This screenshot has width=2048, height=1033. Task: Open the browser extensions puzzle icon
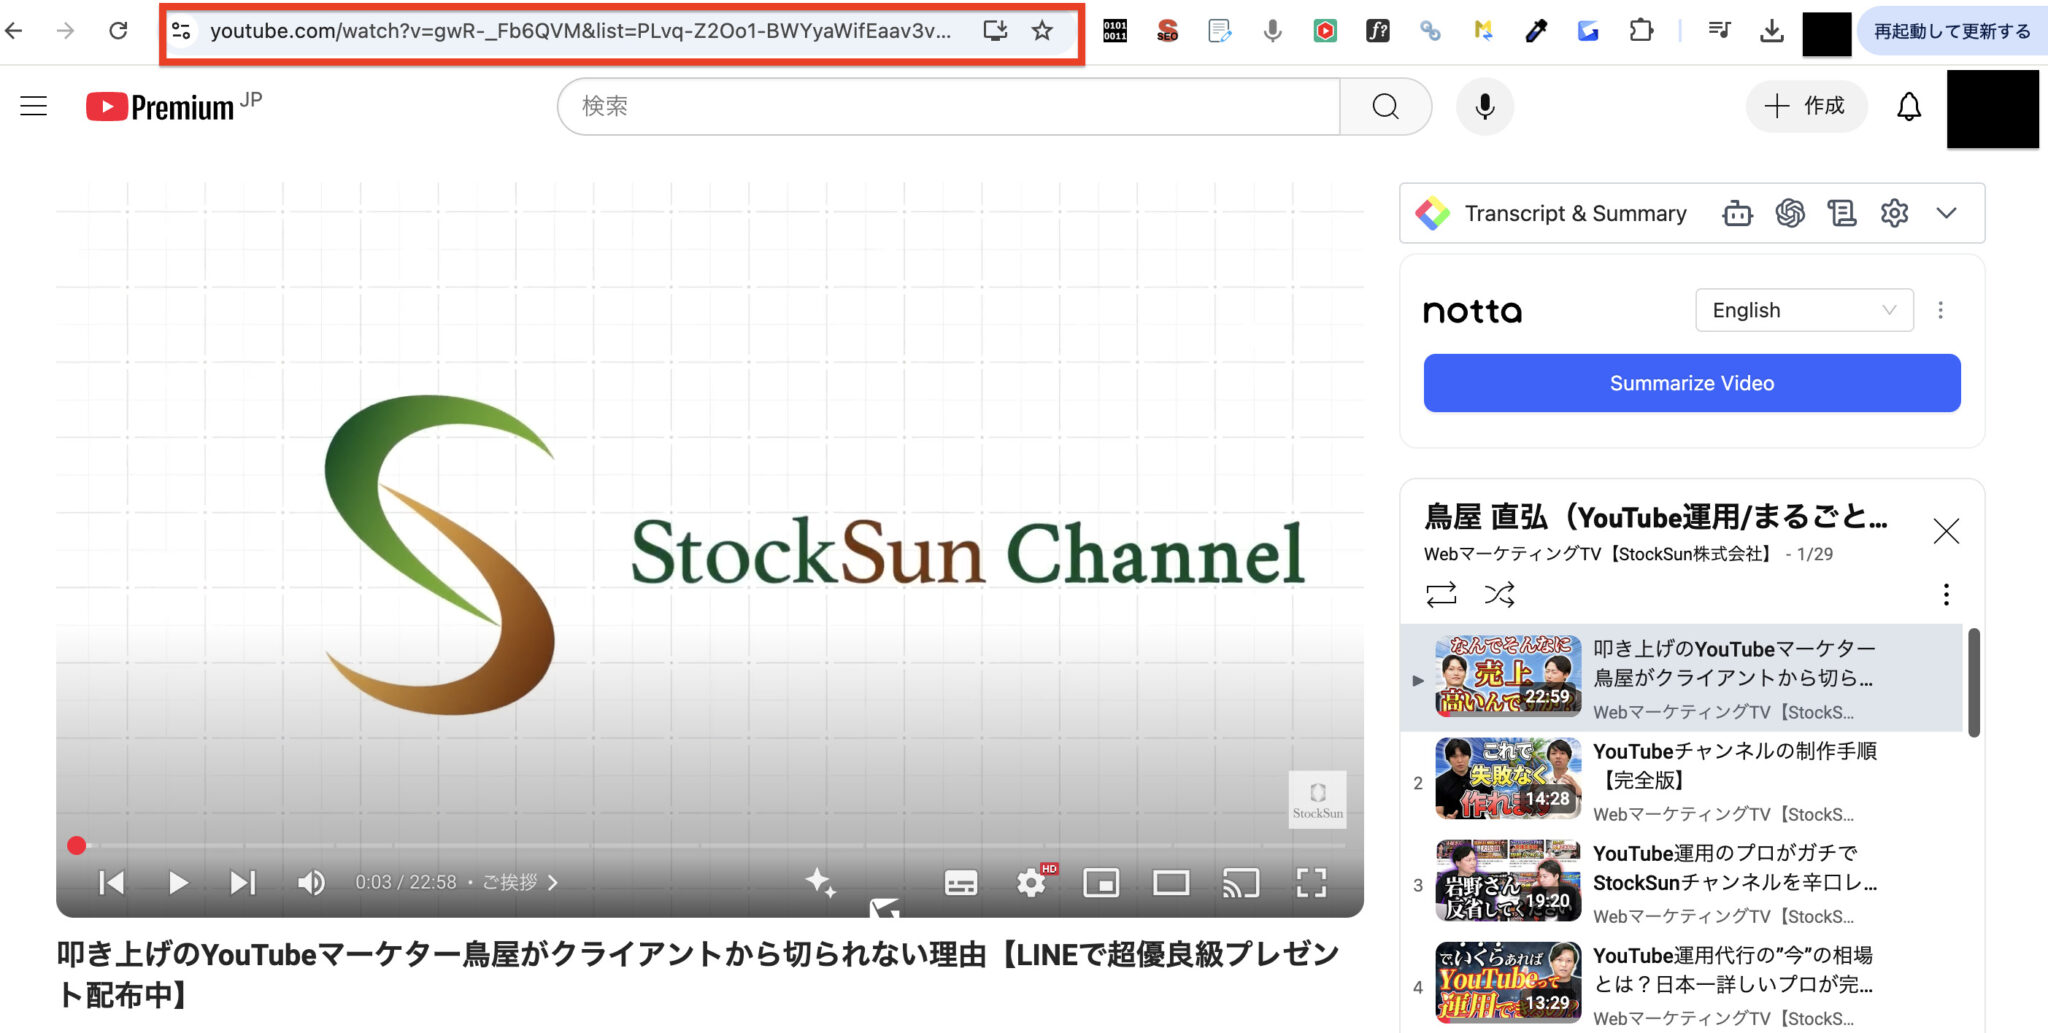pyautogui.click(x=1640, y=31)
